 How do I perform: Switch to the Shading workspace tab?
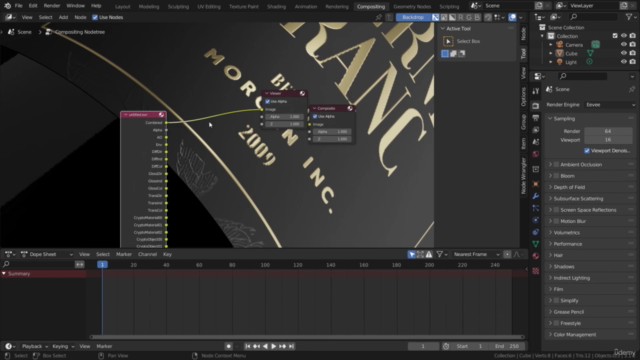tap(276, 7)
